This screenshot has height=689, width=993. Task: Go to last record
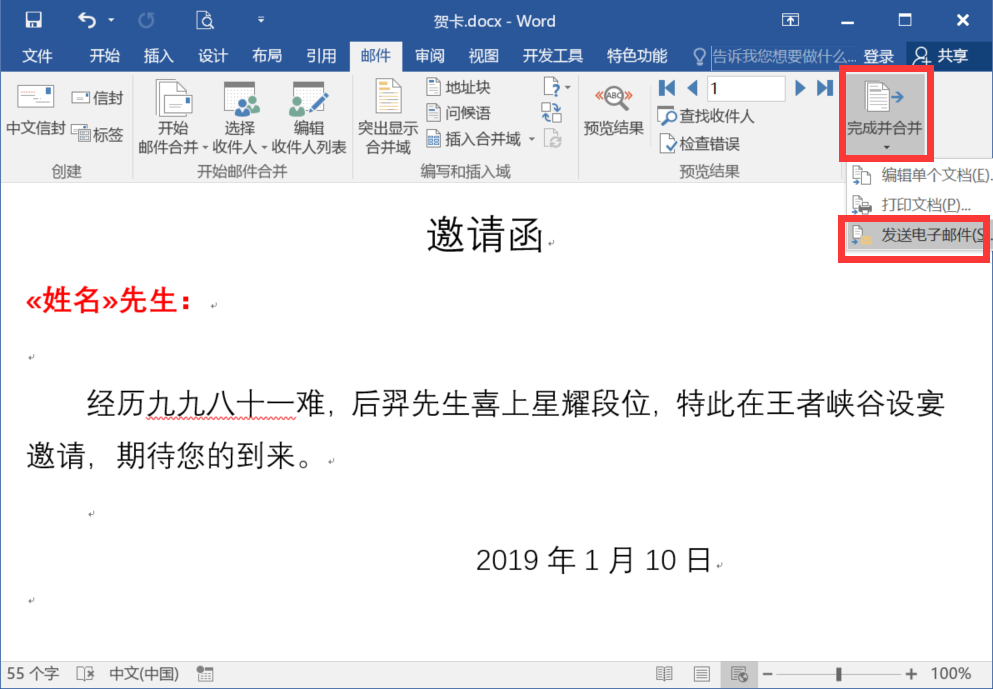[825, 88]
